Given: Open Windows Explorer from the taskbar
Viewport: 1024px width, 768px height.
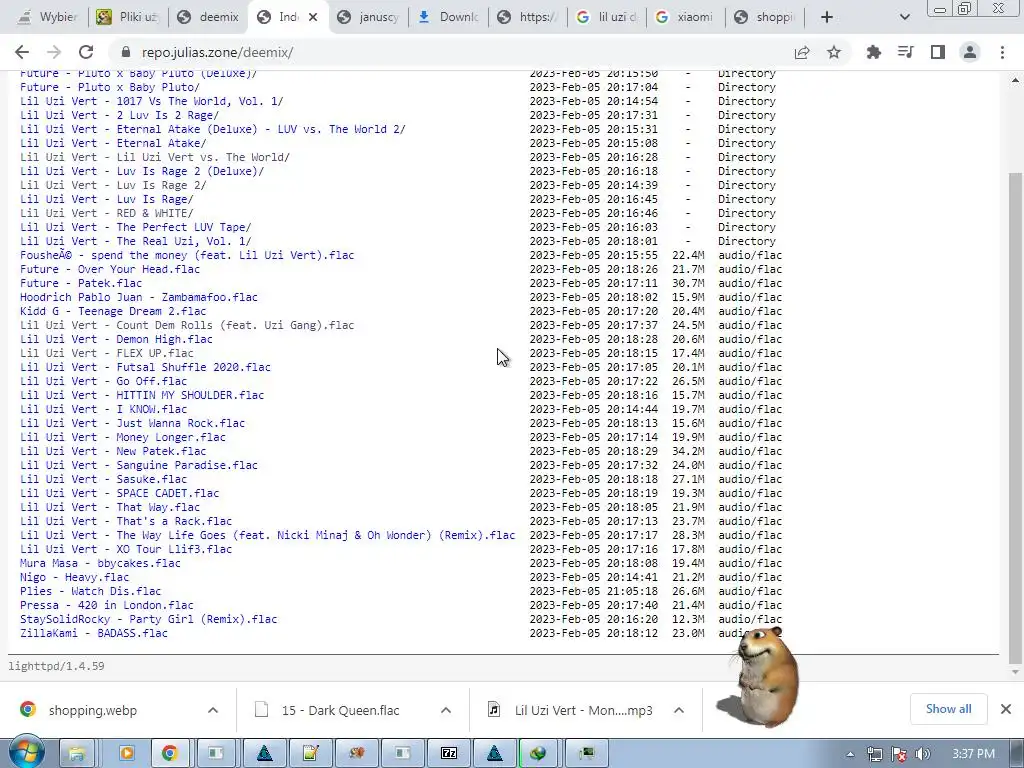Looking at the screenshot, I should pyautogui.click(x=77, y=753).
